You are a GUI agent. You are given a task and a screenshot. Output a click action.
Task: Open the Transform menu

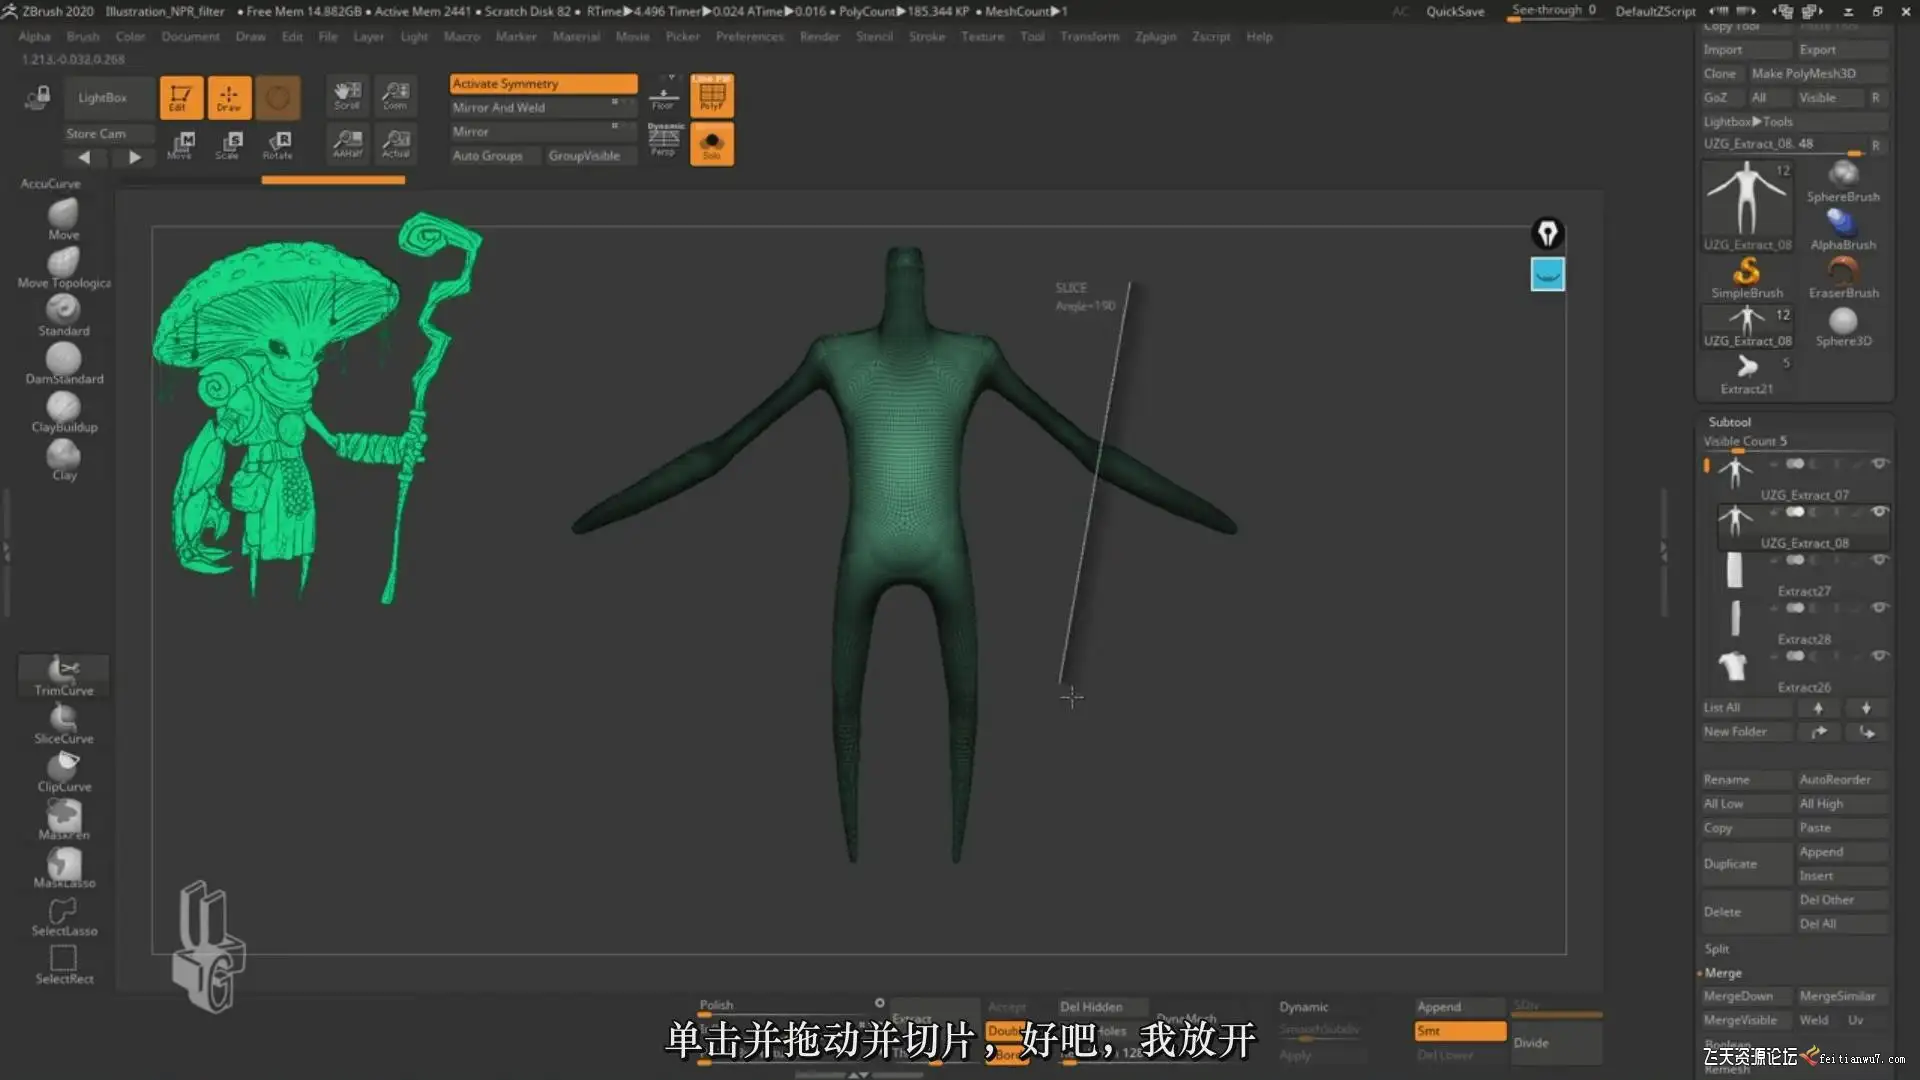1089,37
